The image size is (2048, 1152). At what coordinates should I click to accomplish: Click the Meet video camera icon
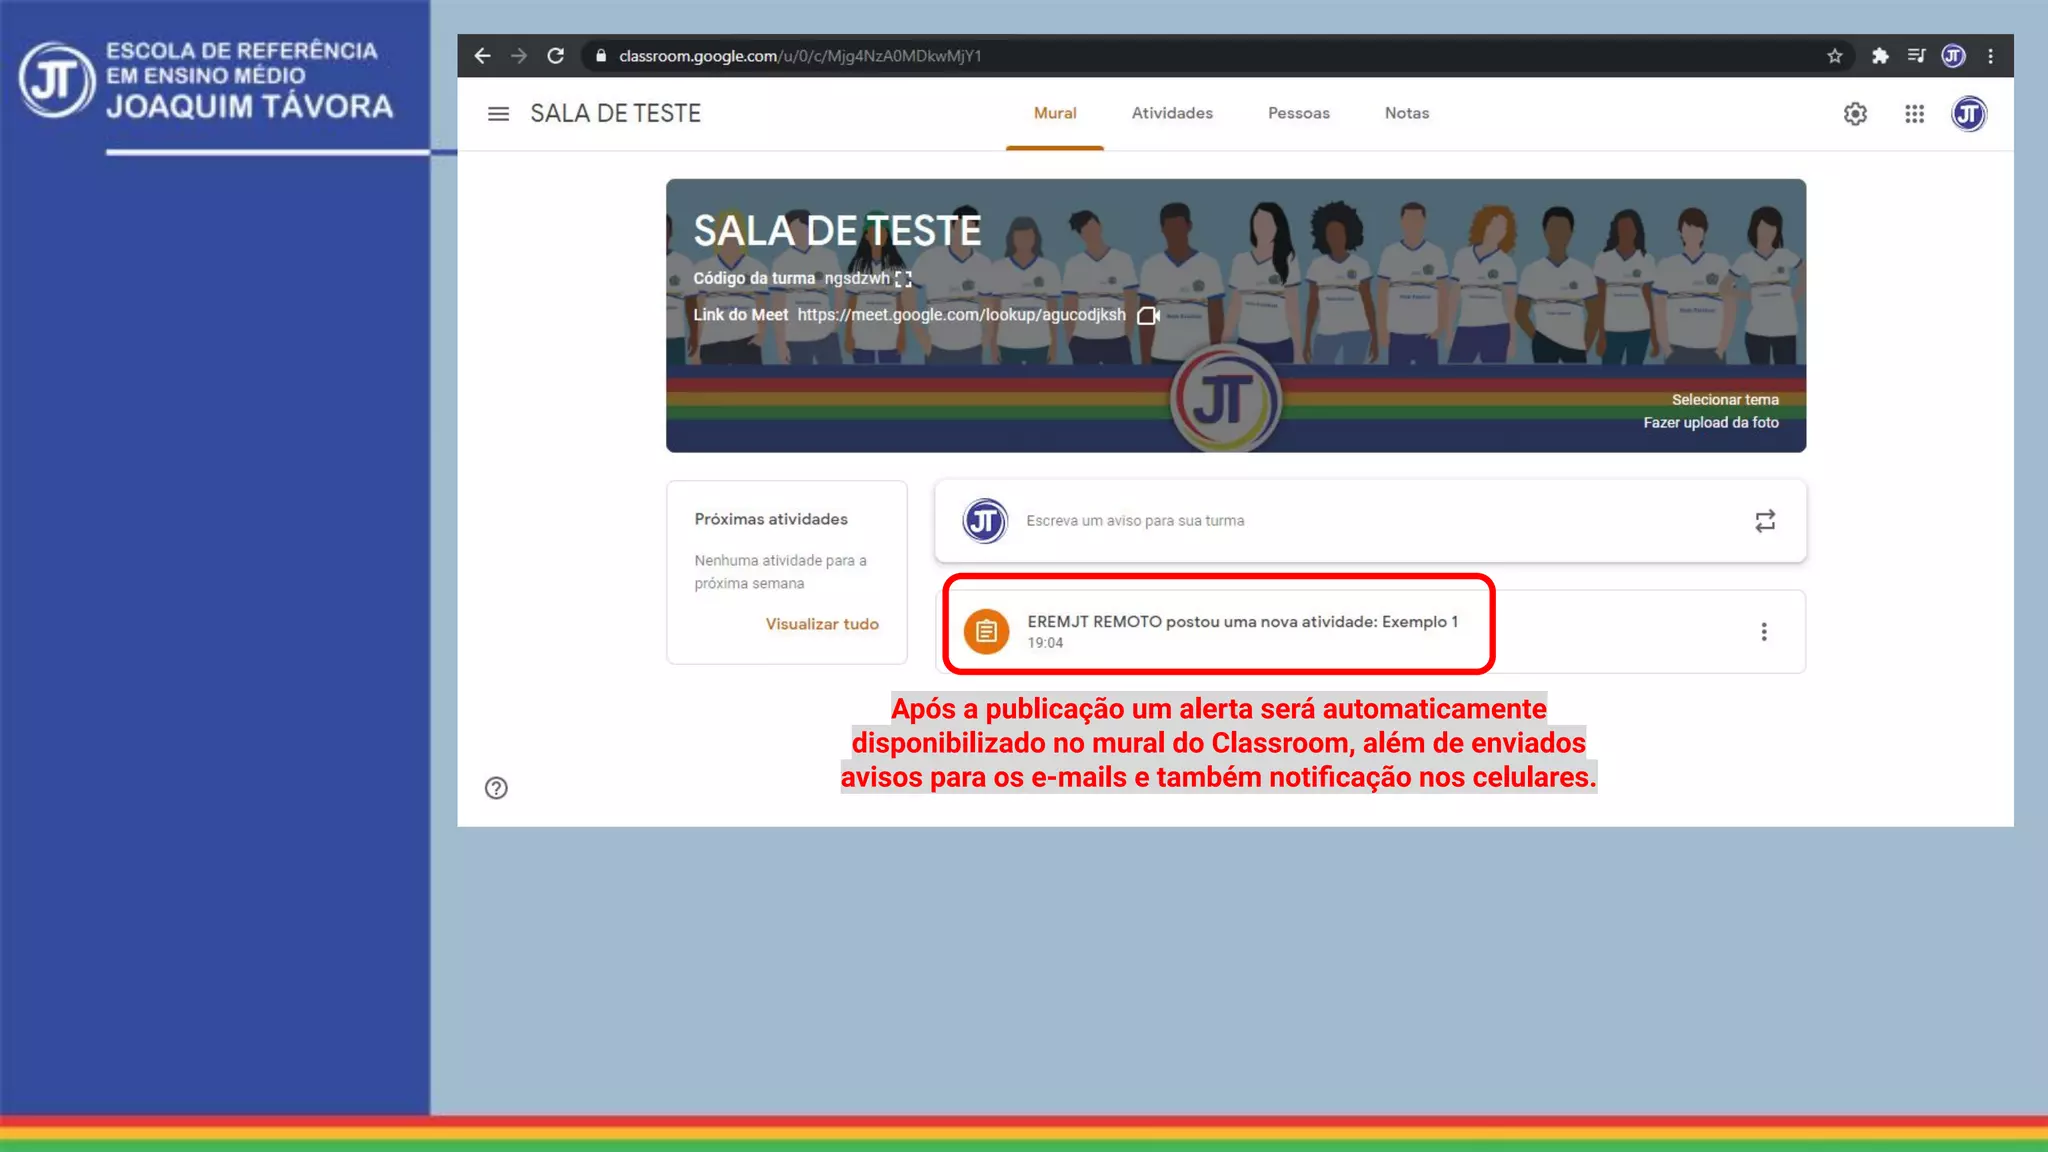(1148, 315)
